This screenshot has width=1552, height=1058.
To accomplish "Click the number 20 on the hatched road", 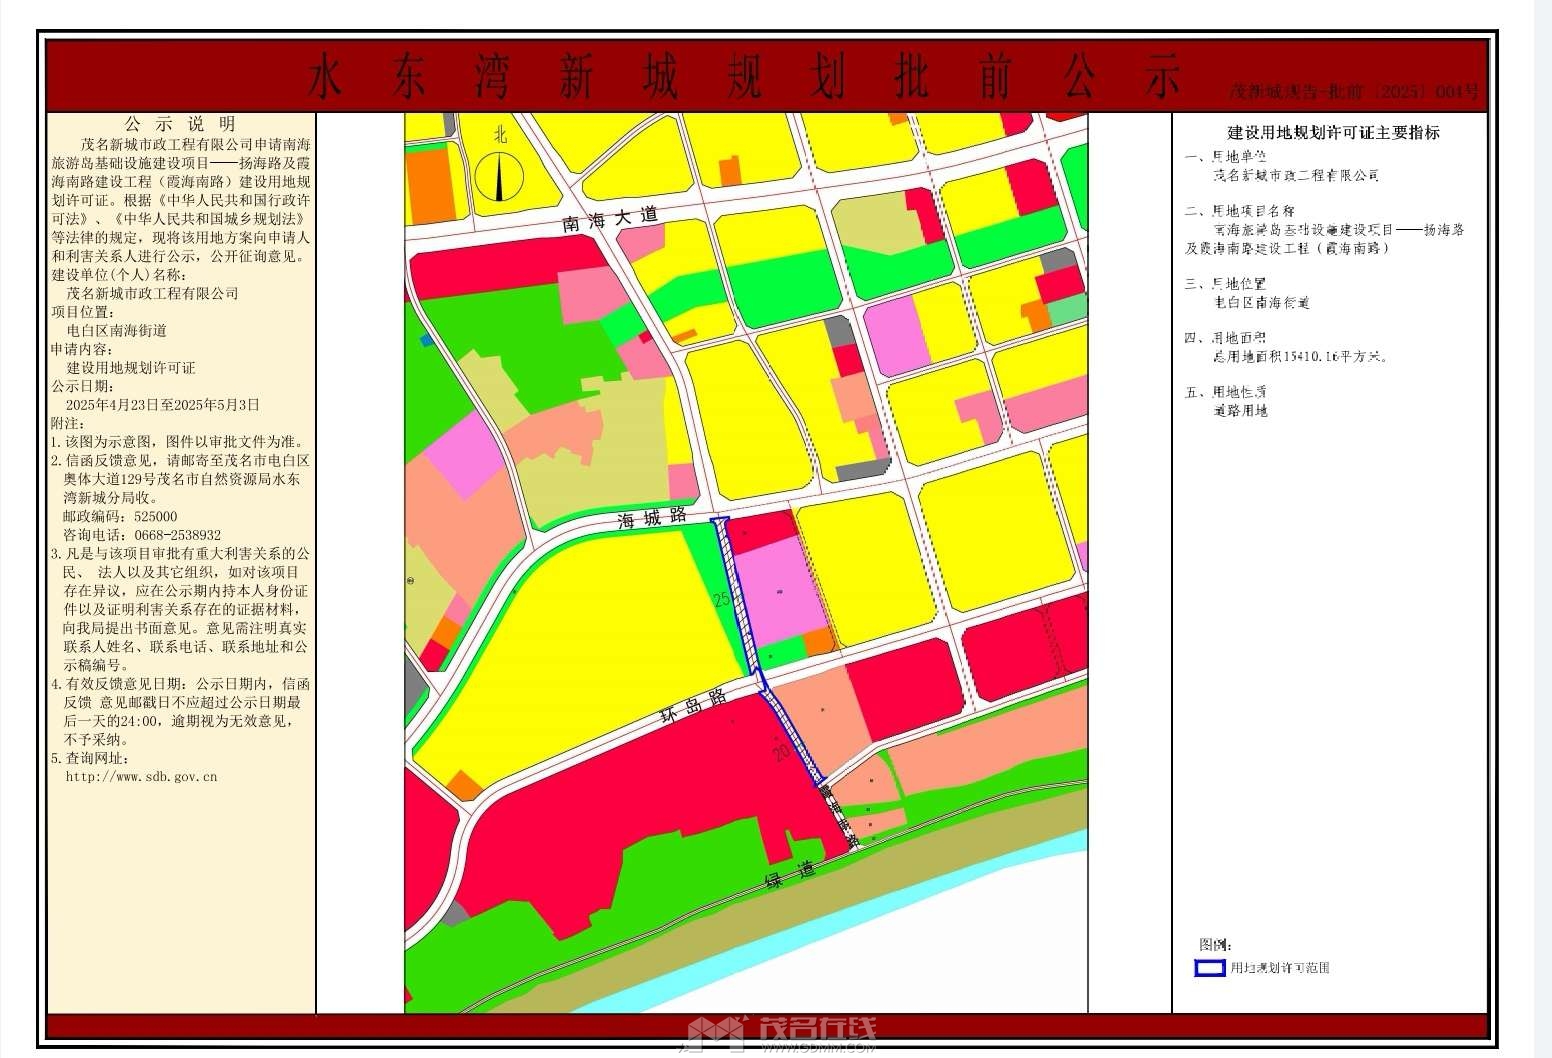I will click(782, 752).
